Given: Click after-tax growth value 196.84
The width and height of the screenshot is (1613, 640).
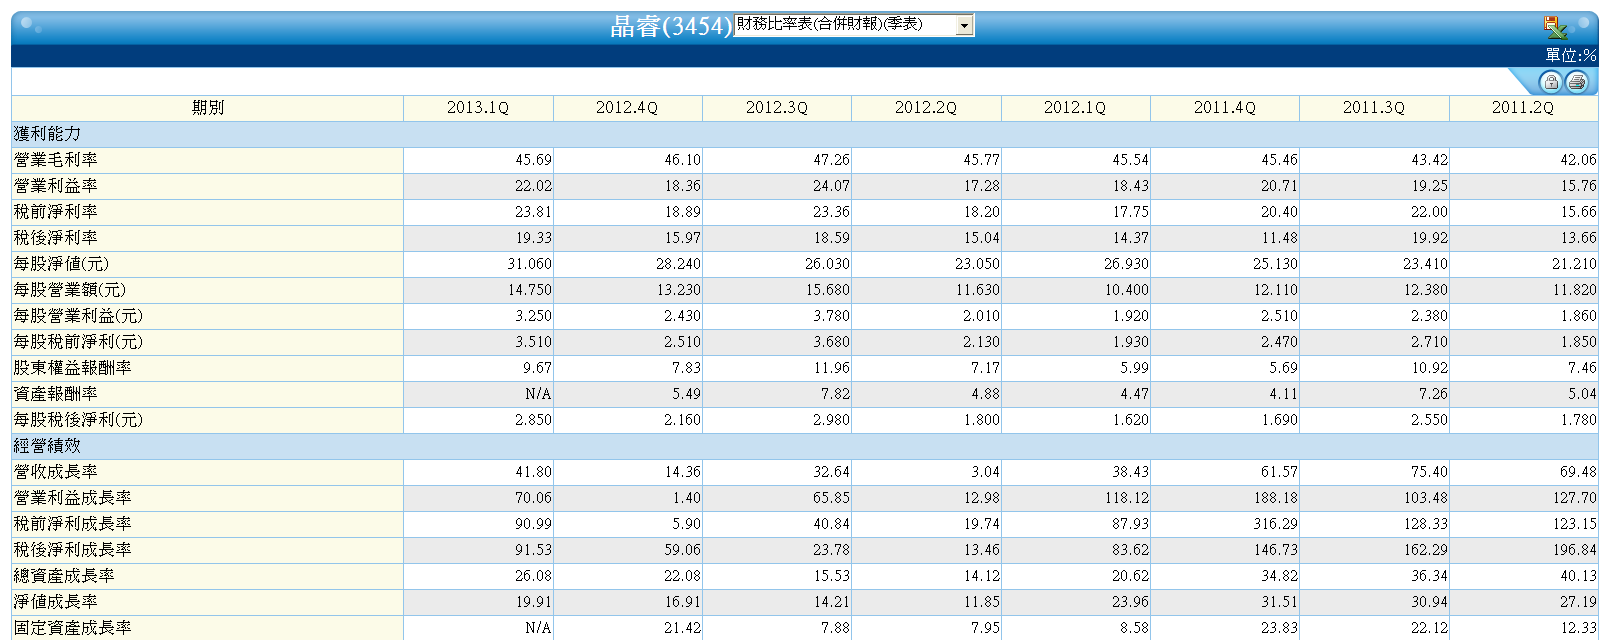Looking at the screenshot, I should [x=1574, y=550].
